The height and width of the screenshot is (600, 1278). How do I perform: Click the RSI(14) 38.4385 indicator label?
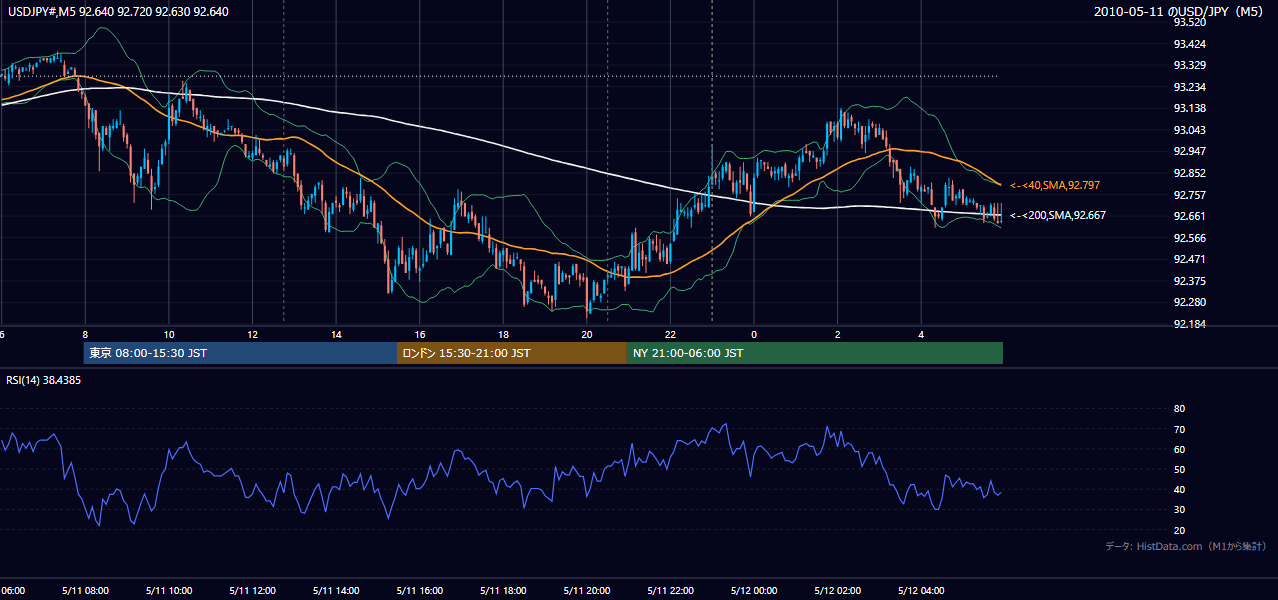[x=44, y=380]
